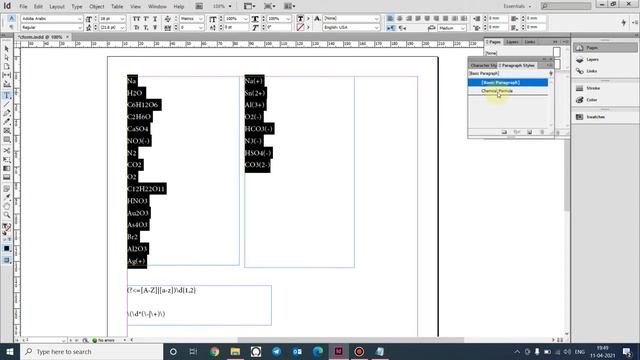Switch to Character Styles tab
This screenshot has width=640, height=360.
coord(483,65)
